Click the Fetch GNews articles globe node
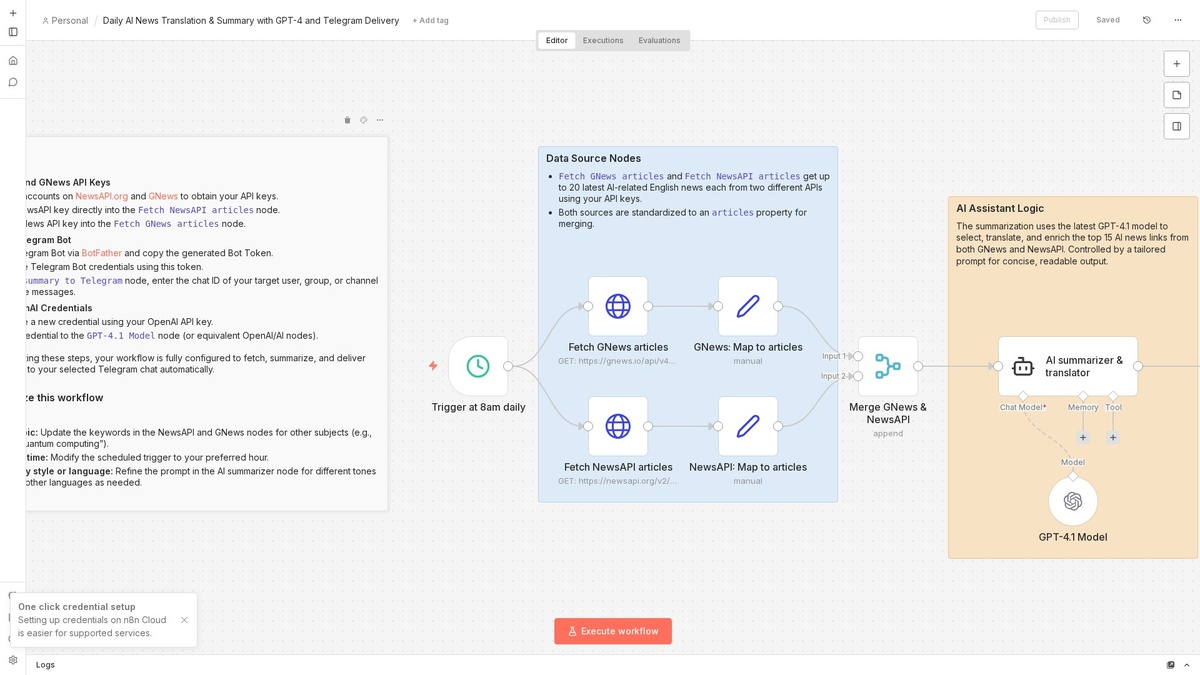1200x675 pixels. tap(618, 306)
